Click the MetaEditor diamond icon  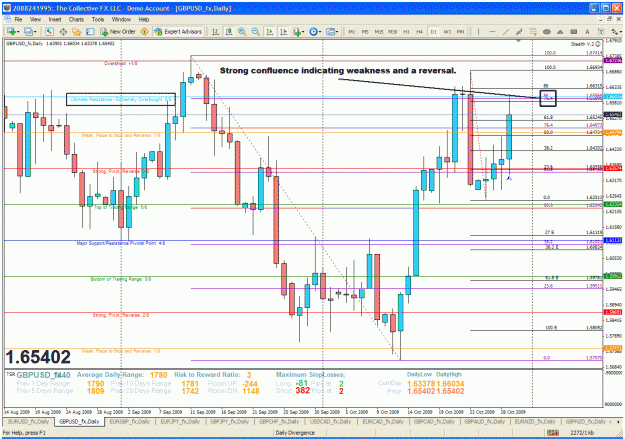(144, 31)
